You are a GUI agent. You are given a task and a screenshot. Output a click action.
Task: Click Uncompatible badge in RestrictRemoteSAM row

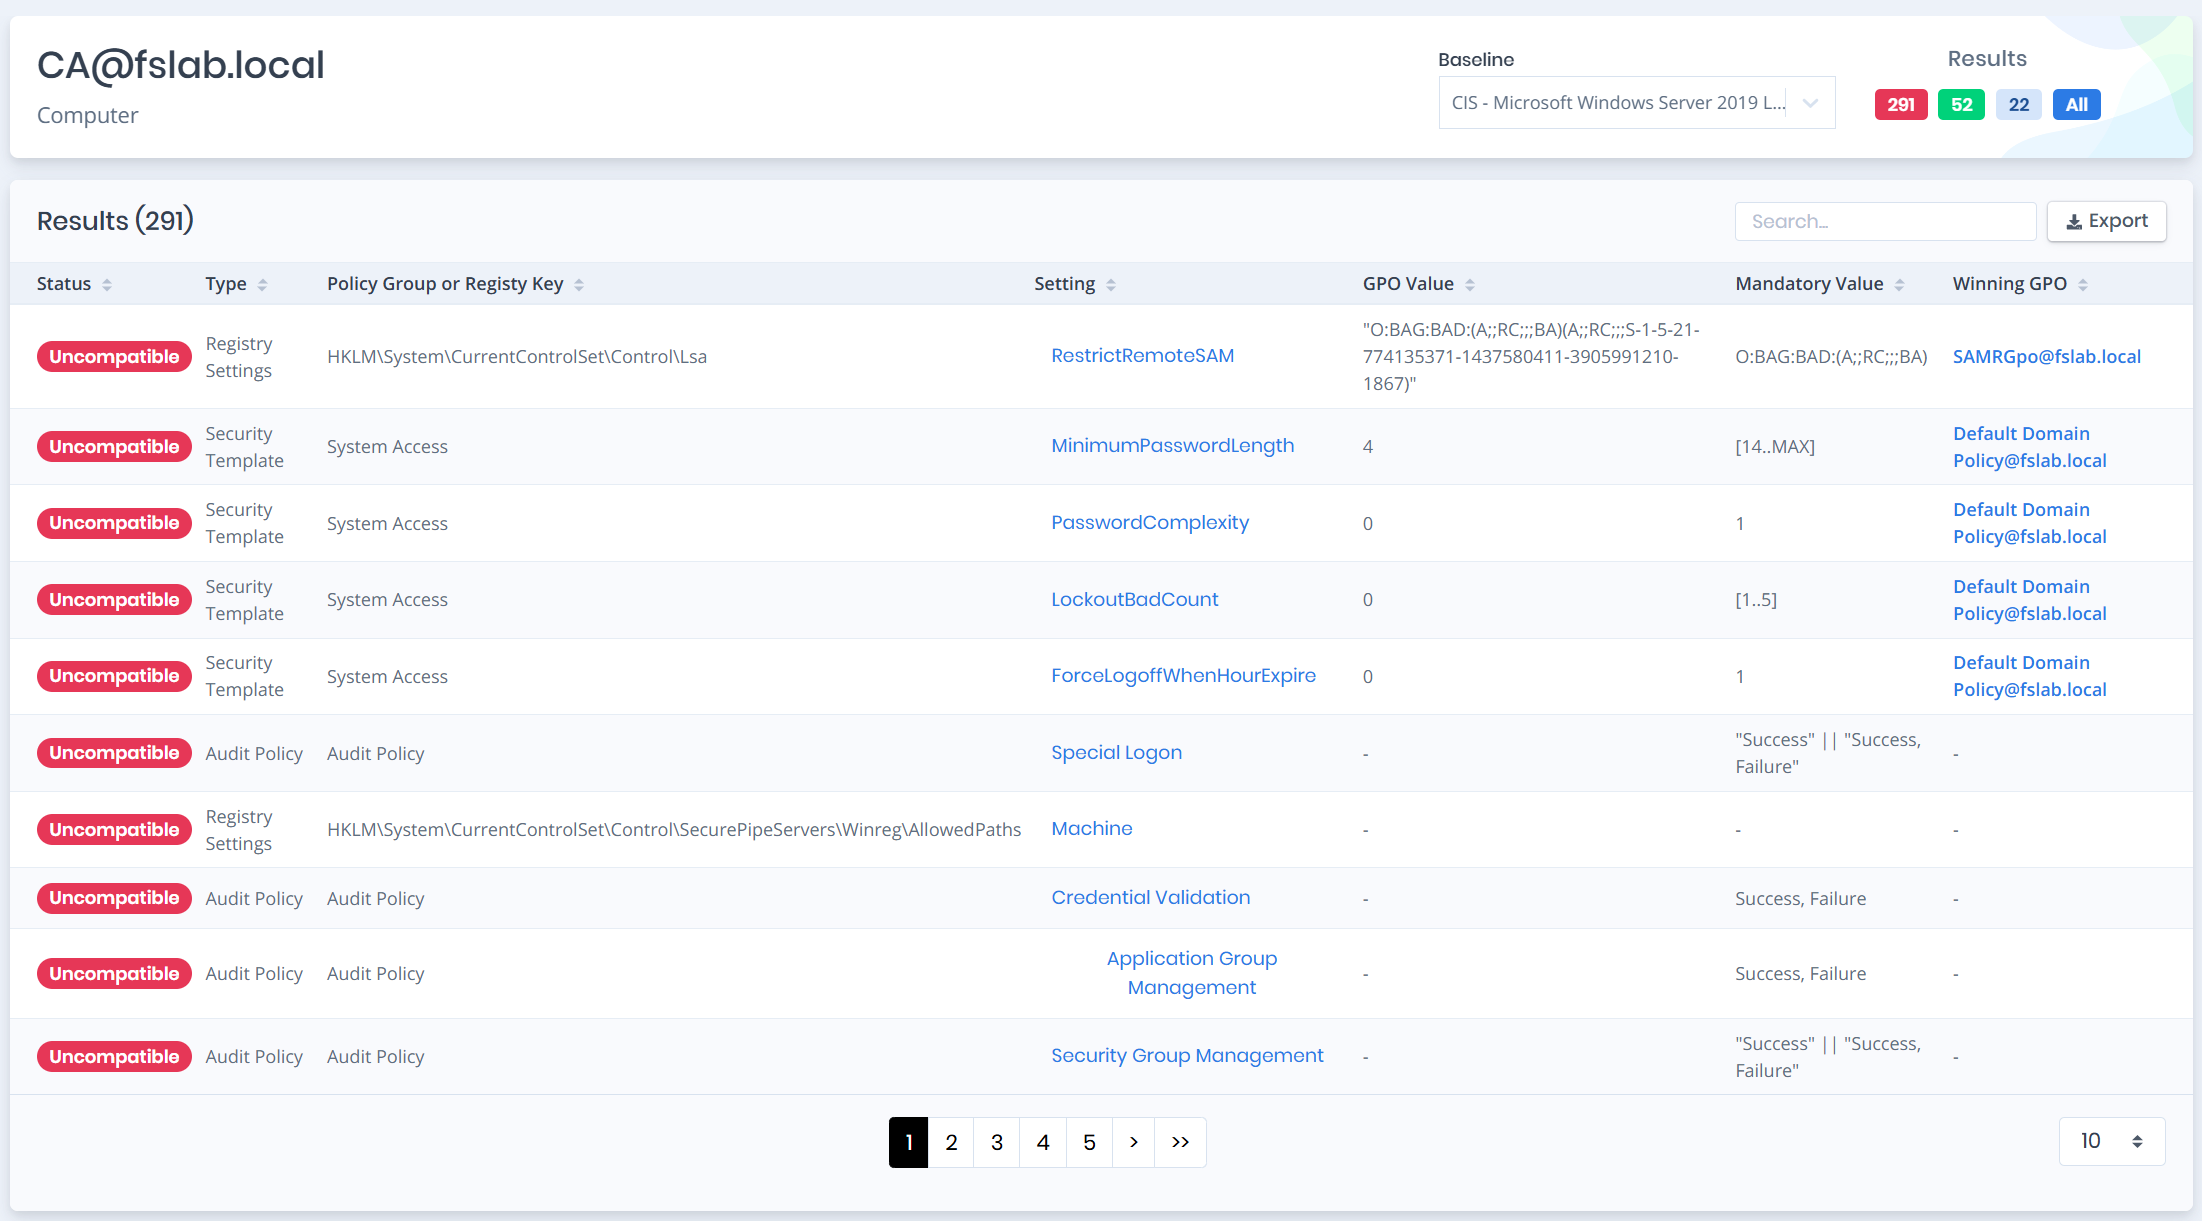114,357
